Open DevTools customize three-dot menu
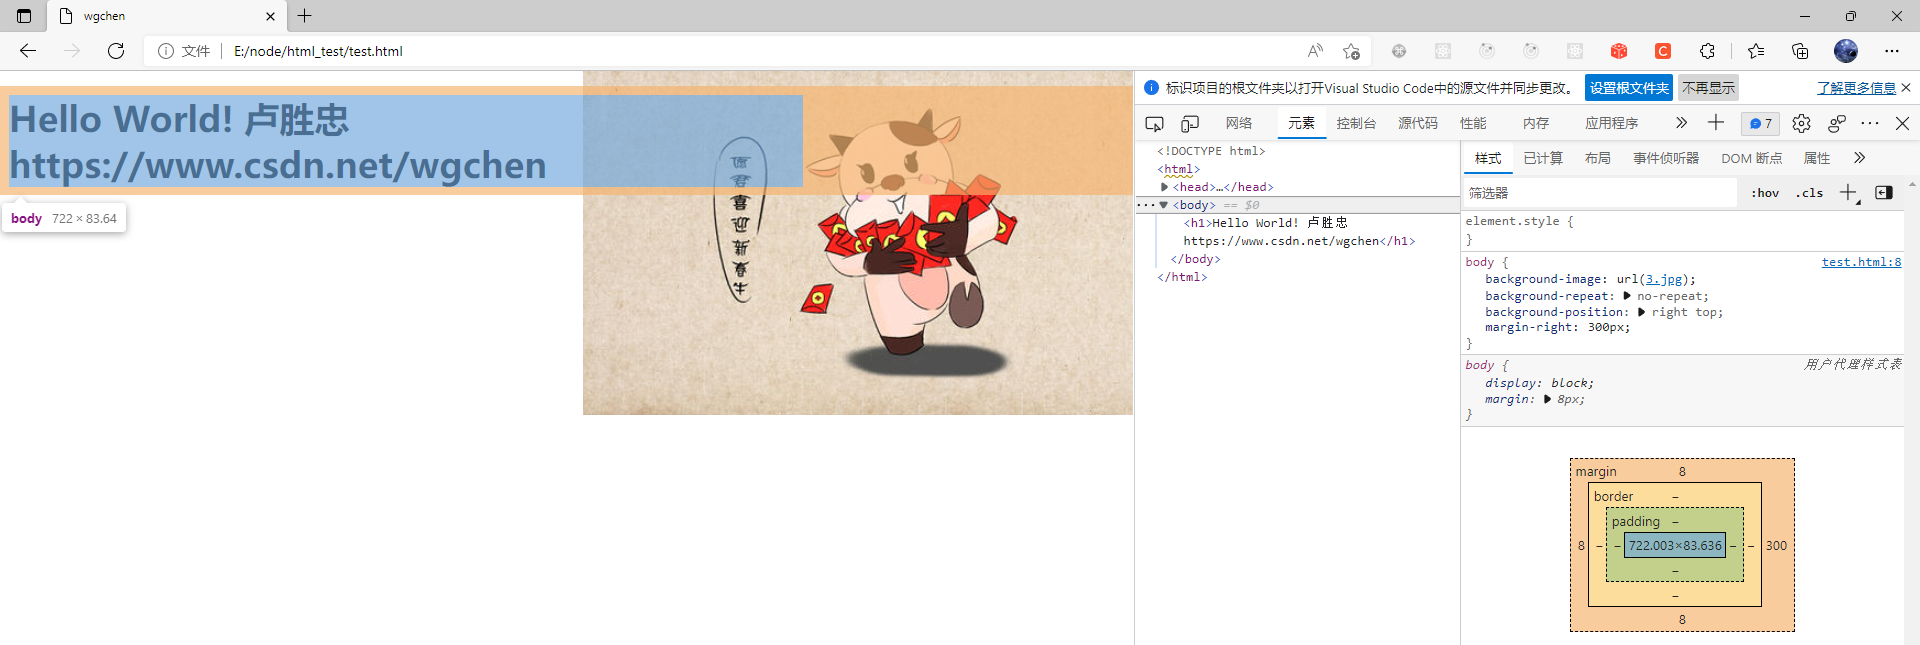Screen dimensions: 1920x645 tap(1870, 123)
